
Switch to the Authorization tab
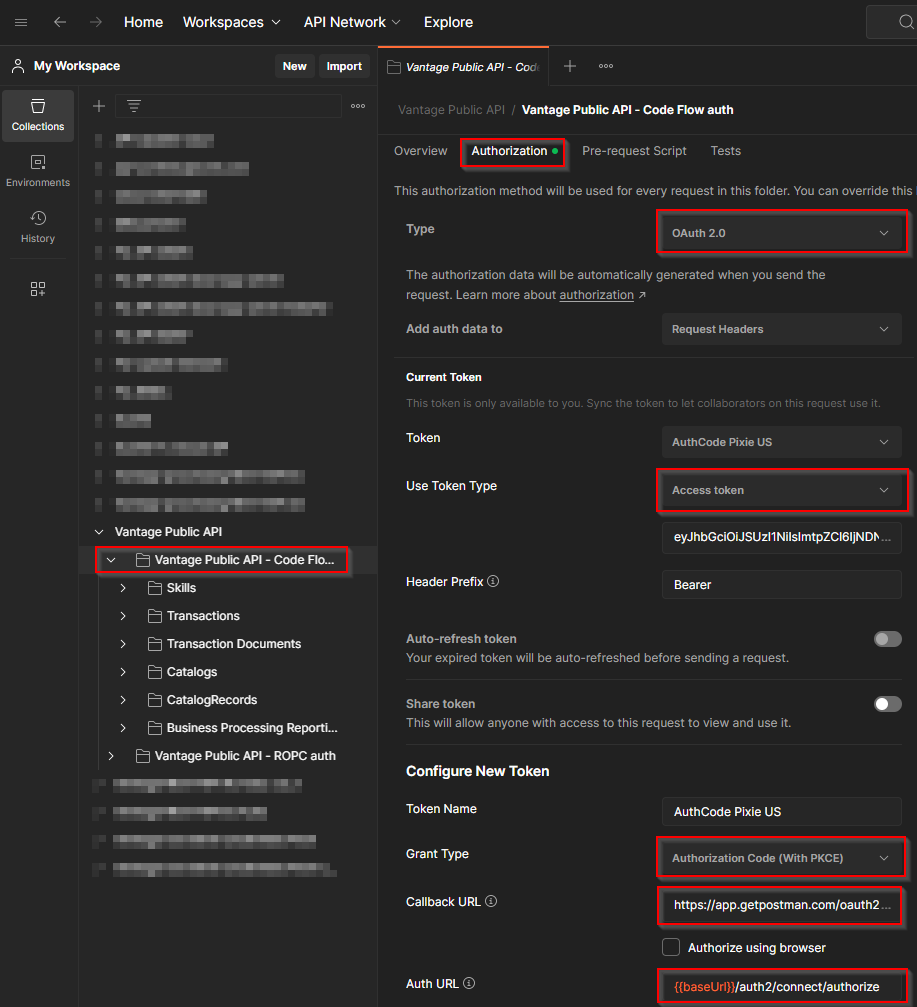point(513,151)
